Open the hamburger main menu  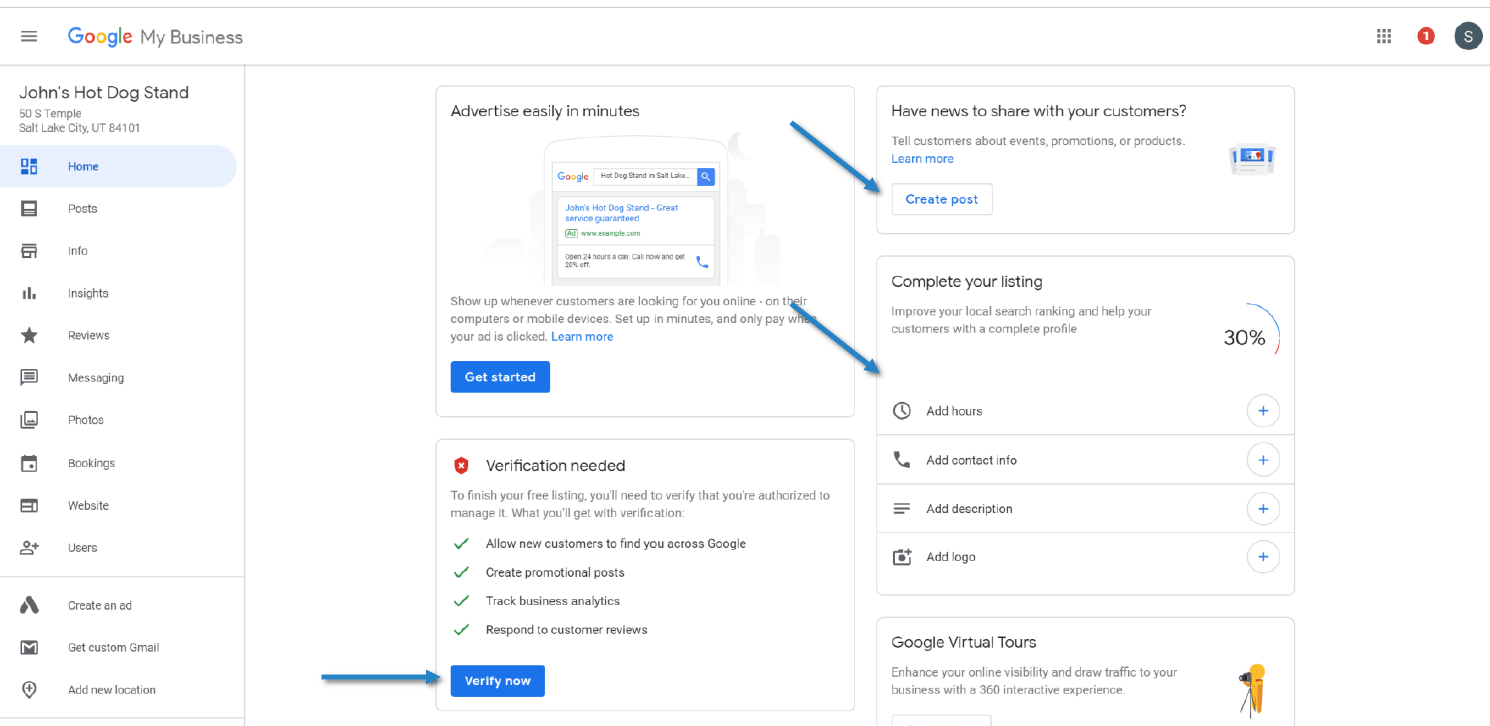(29, 36)
